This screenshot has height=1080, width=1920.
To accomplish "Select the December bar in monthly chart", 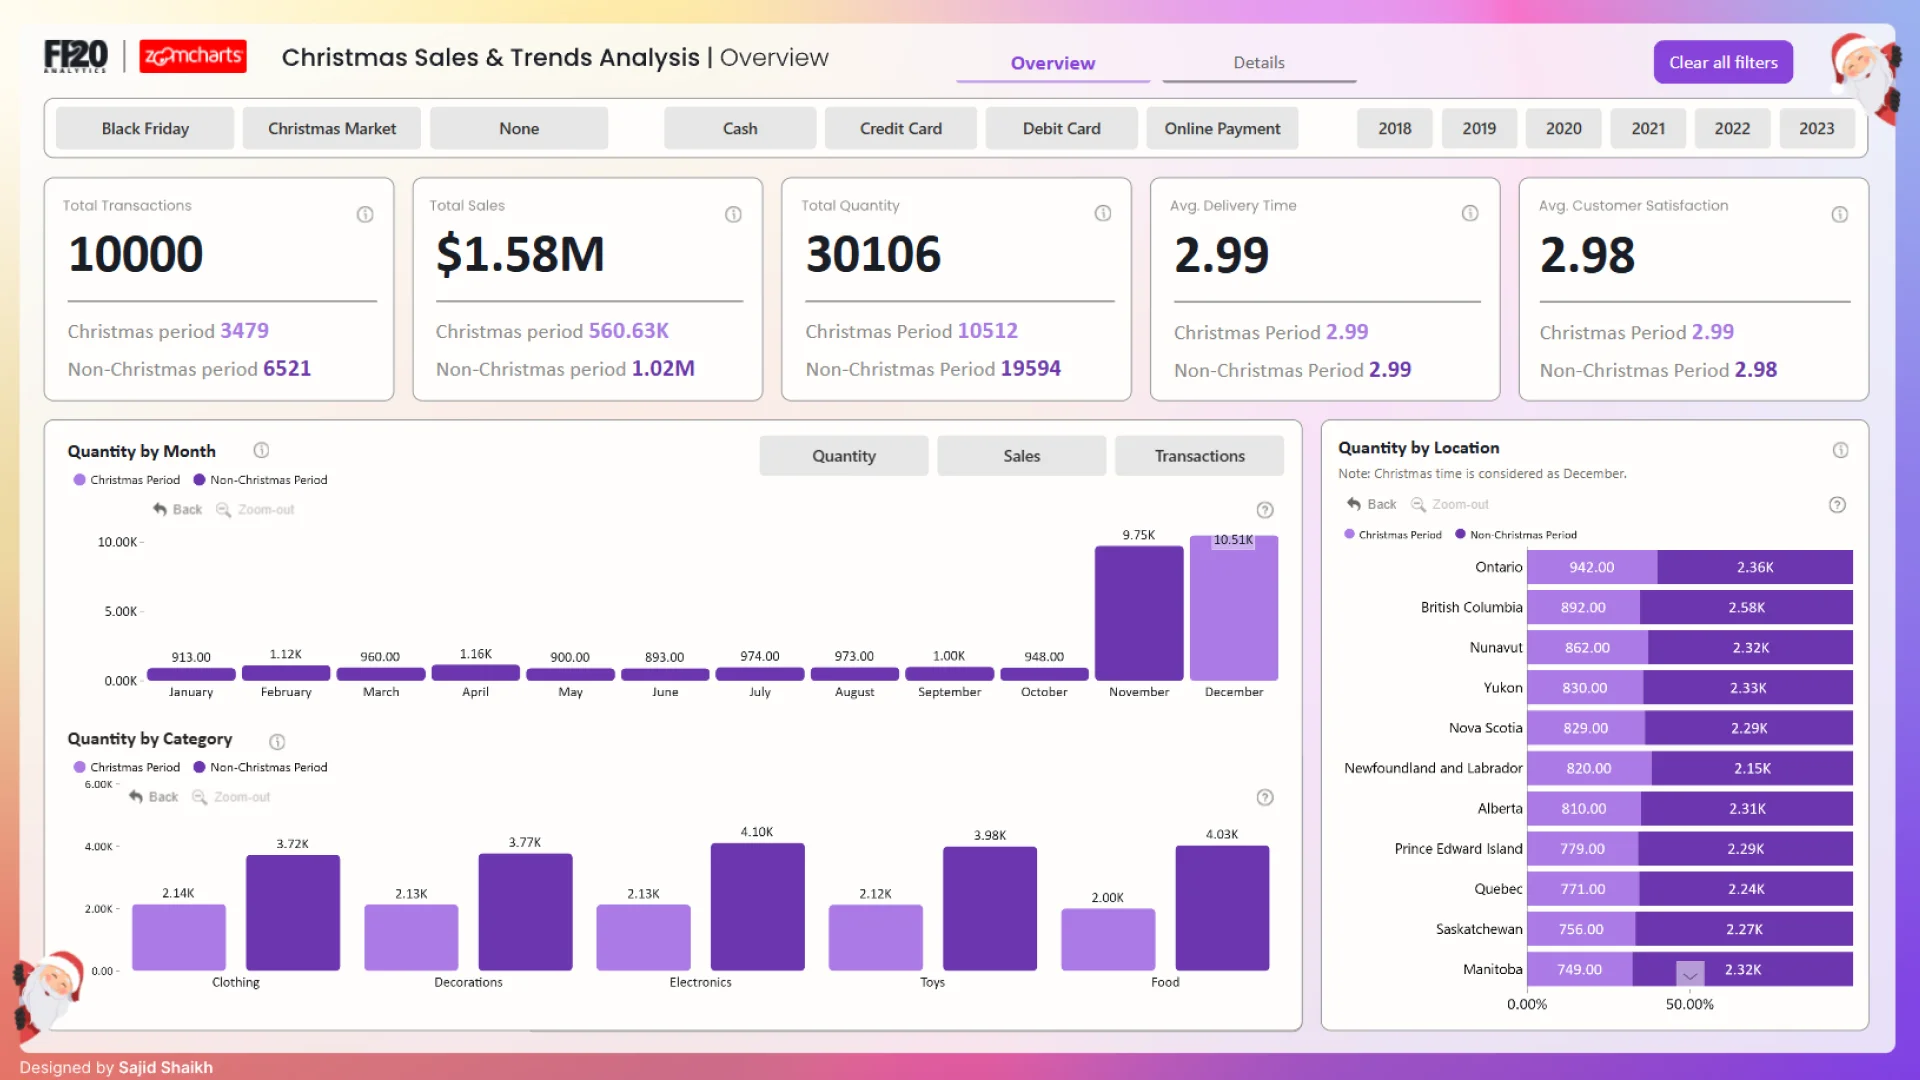I will coord(1234,608).
